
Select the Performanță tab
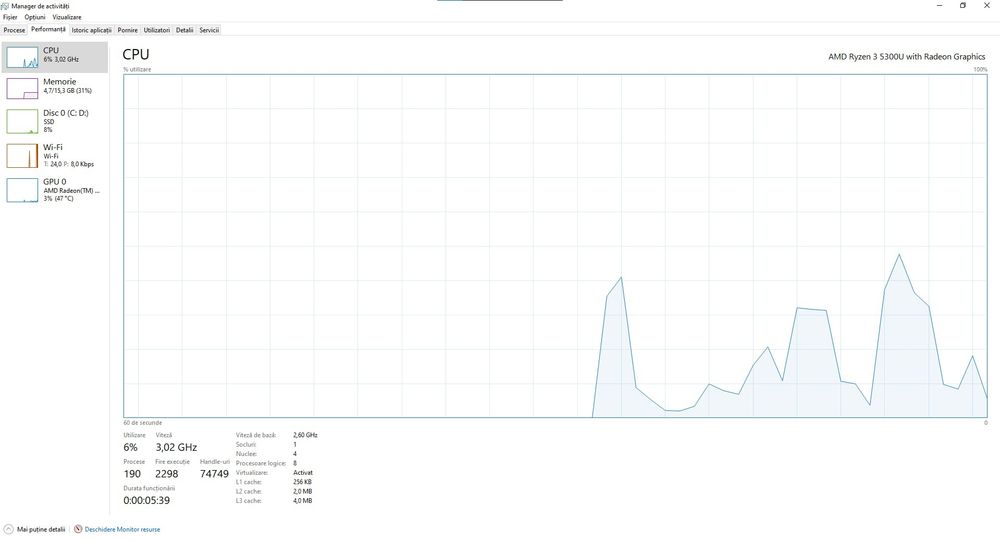pyautogui.click(x=48, y=29)
